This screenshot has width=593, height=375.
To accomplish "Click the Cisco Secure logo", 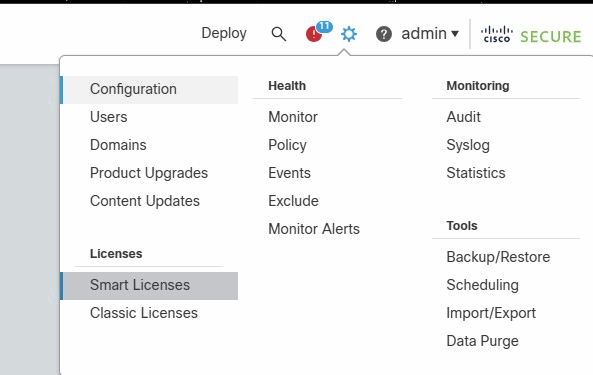I will pos(531,35).
